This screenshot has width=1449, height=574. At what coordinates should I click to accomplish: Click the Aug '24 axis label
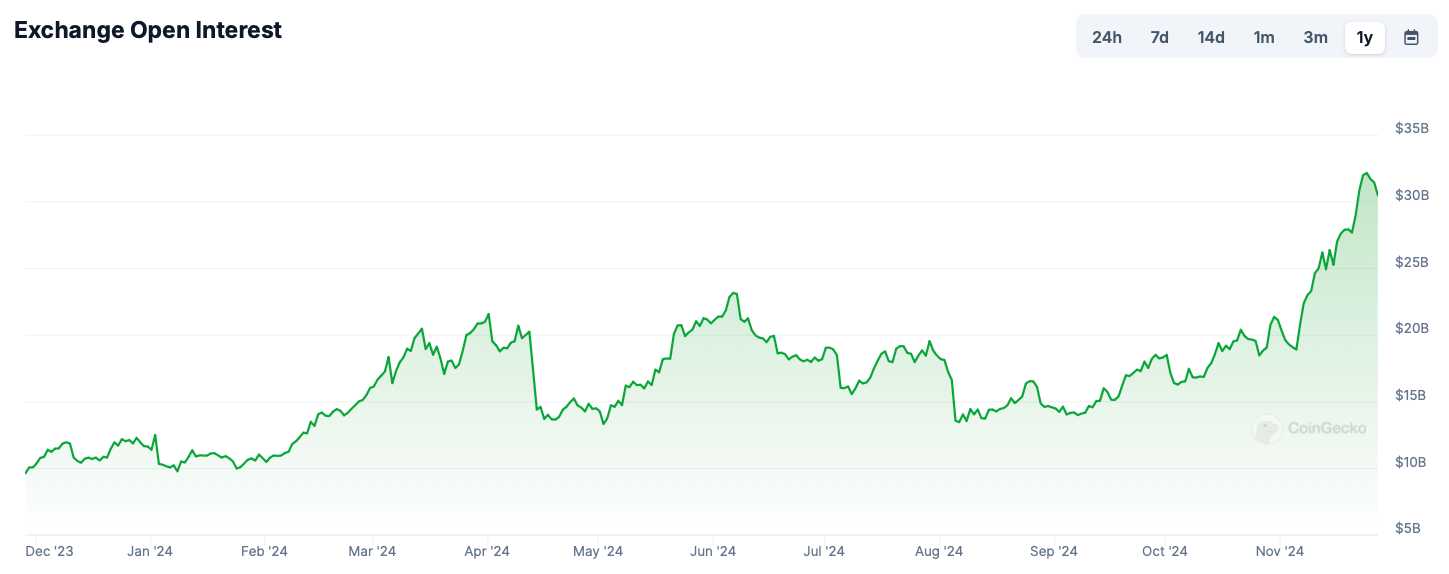939,551
